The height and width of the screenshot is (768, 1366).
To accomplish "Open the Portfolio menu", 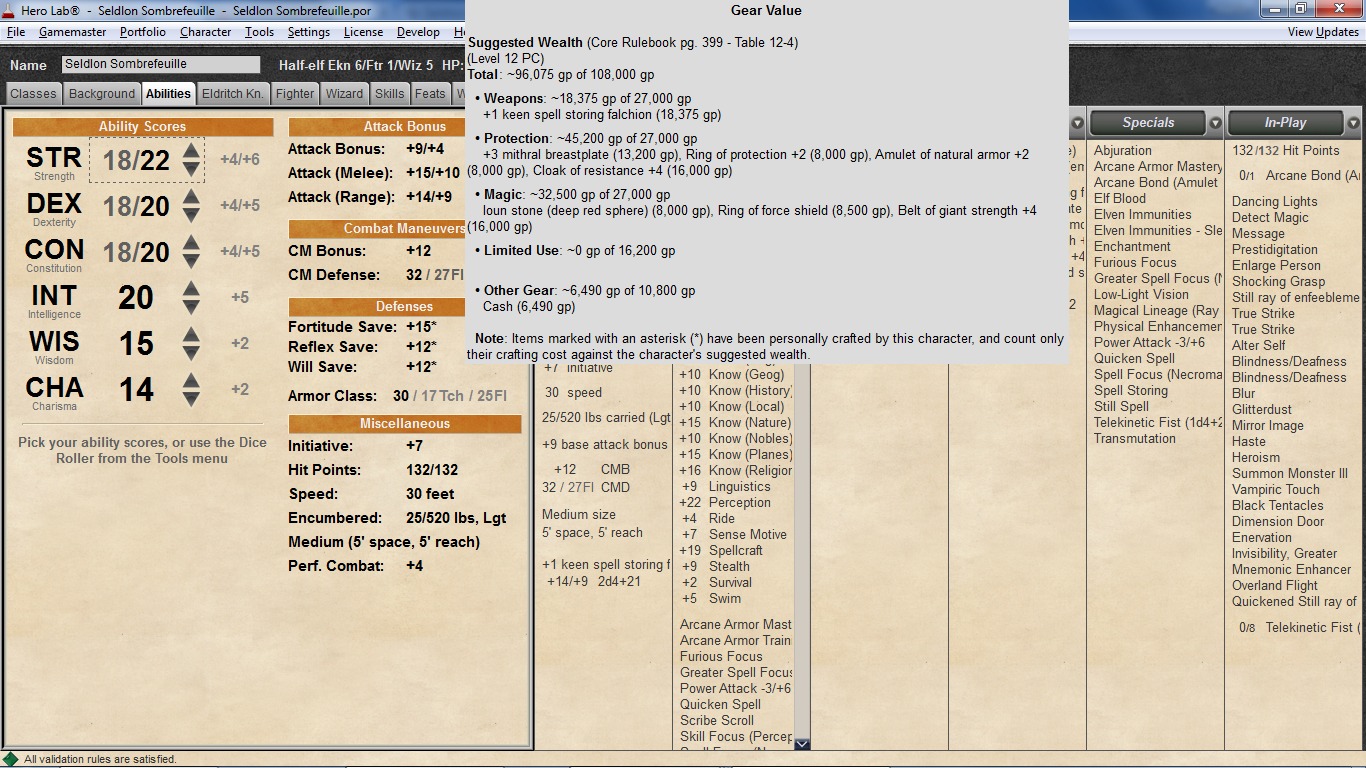I will [x=143, y=32].
